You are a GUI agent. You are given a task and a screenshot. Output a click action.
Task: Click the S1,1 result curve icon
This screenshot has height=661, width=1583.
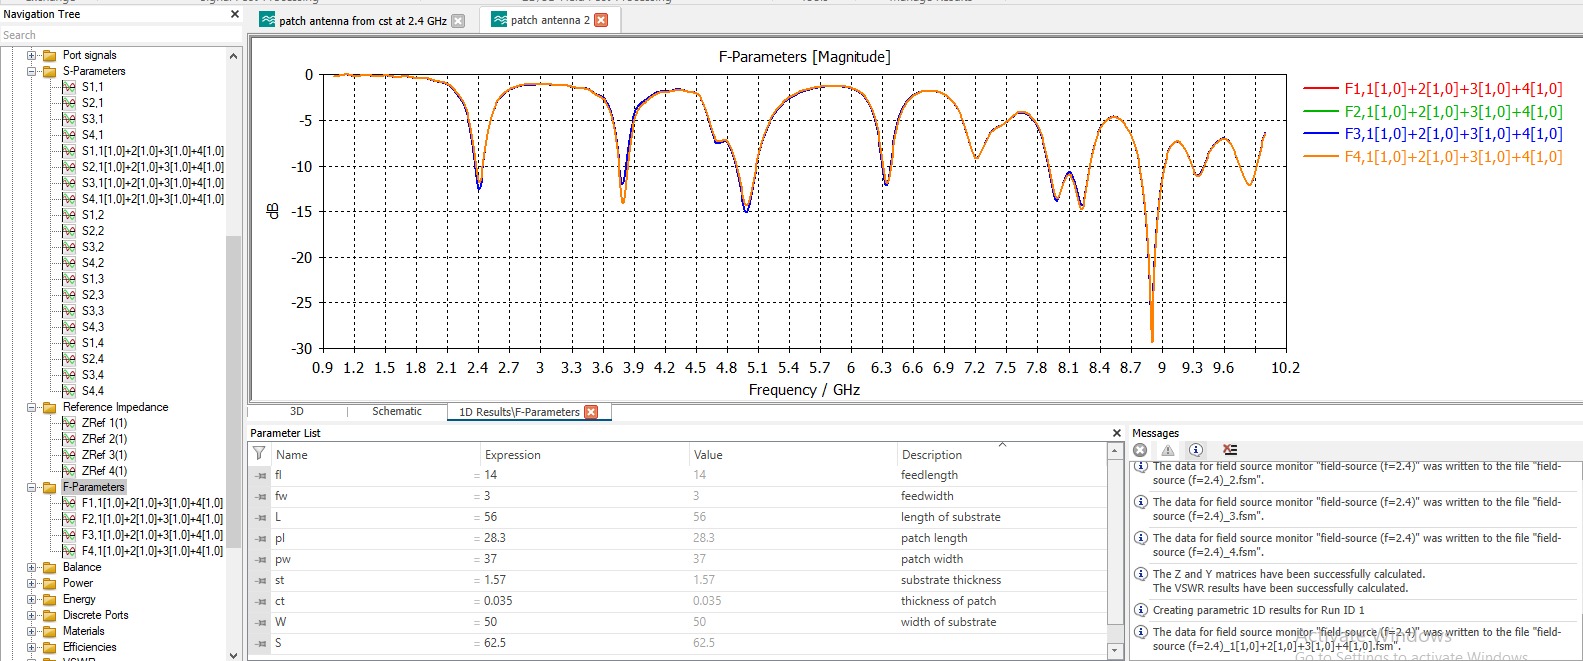[x=69, y=87]
